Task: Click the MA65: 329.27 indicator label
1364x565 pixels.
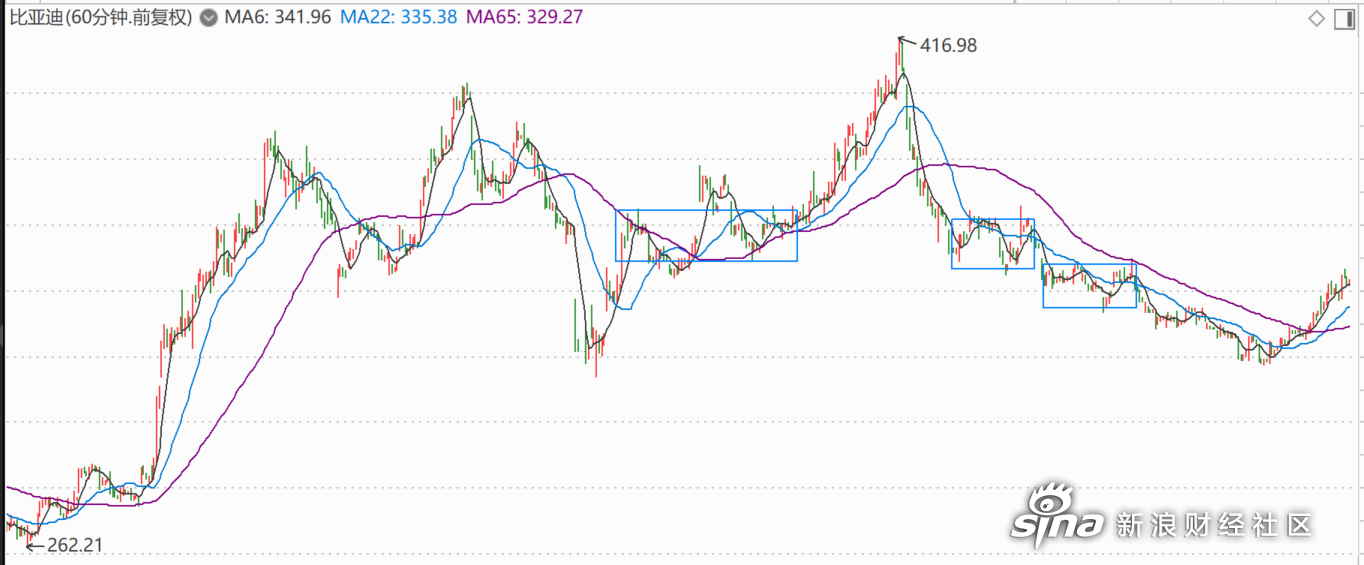Action: point(524,18)
